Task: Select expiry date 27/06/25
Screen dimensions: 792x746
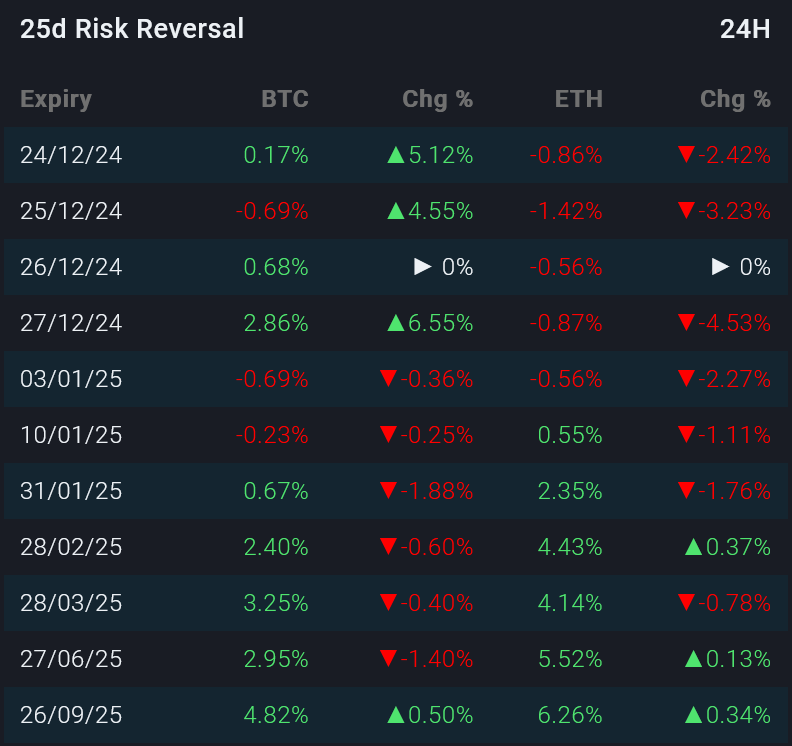Action: point(71,660)
